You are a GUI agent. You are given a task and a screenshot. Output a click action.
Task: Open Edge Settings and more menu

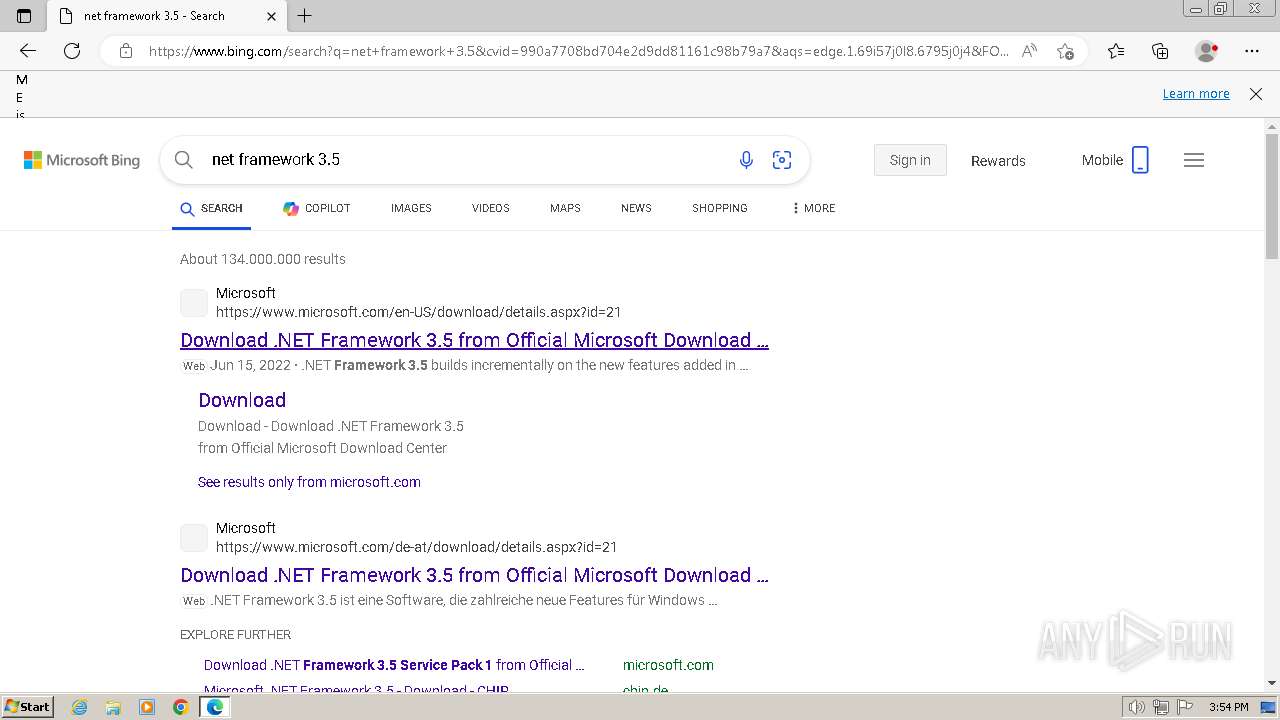(x=1252, y=51)
